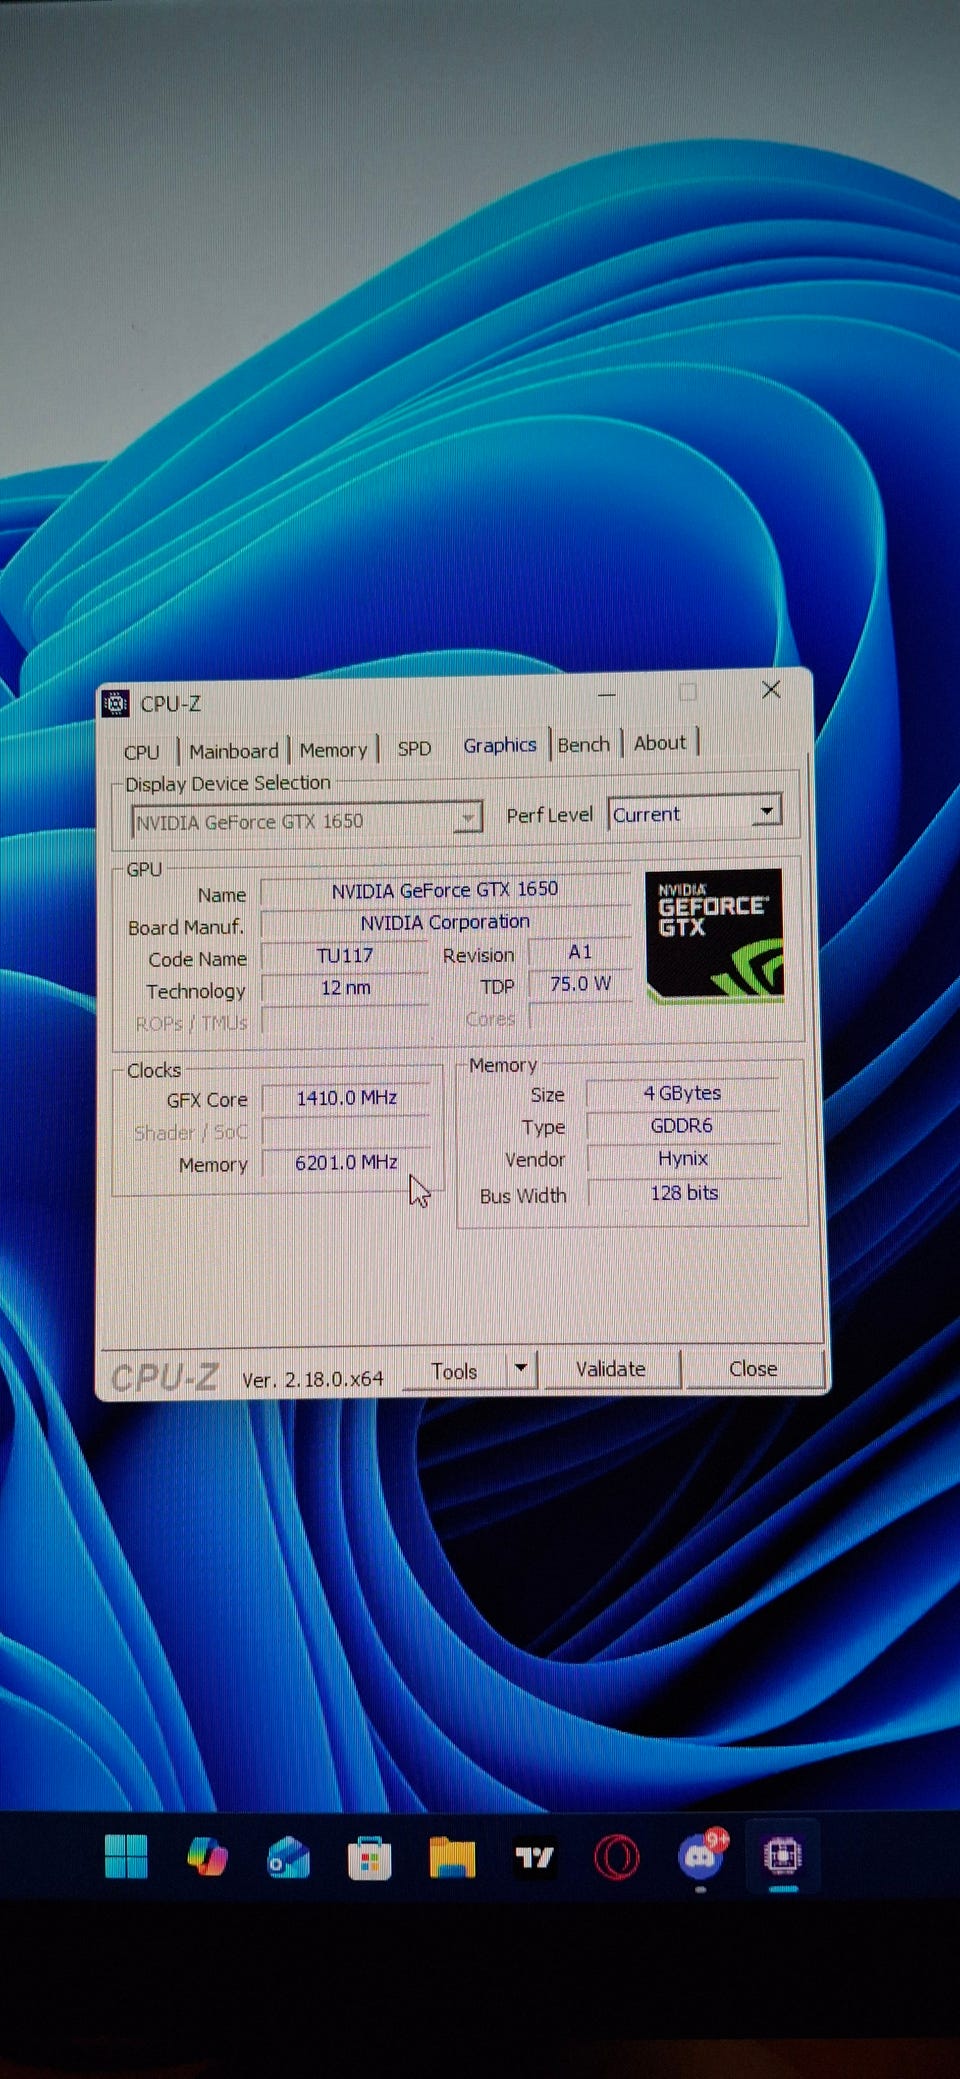Click the Tools button
Viewport: 960px width, 2079px height.
click(x=454, y=1371)
